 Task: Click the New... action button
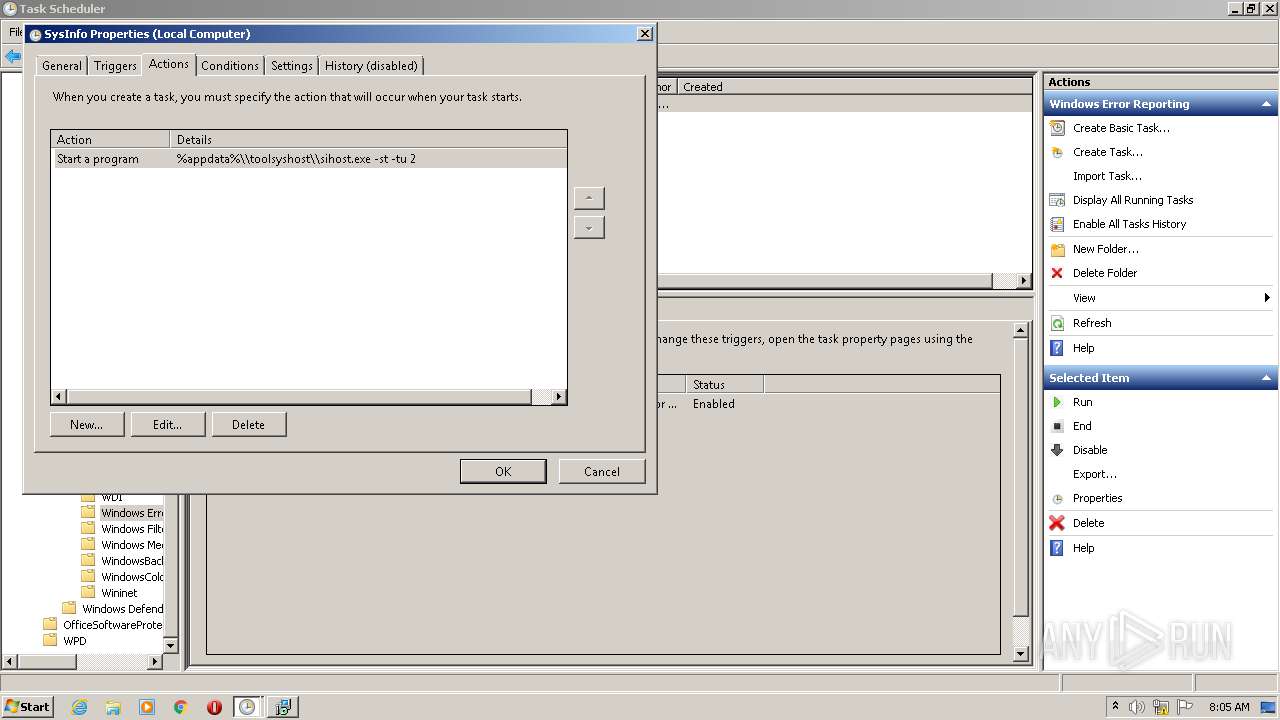point(87,425)
